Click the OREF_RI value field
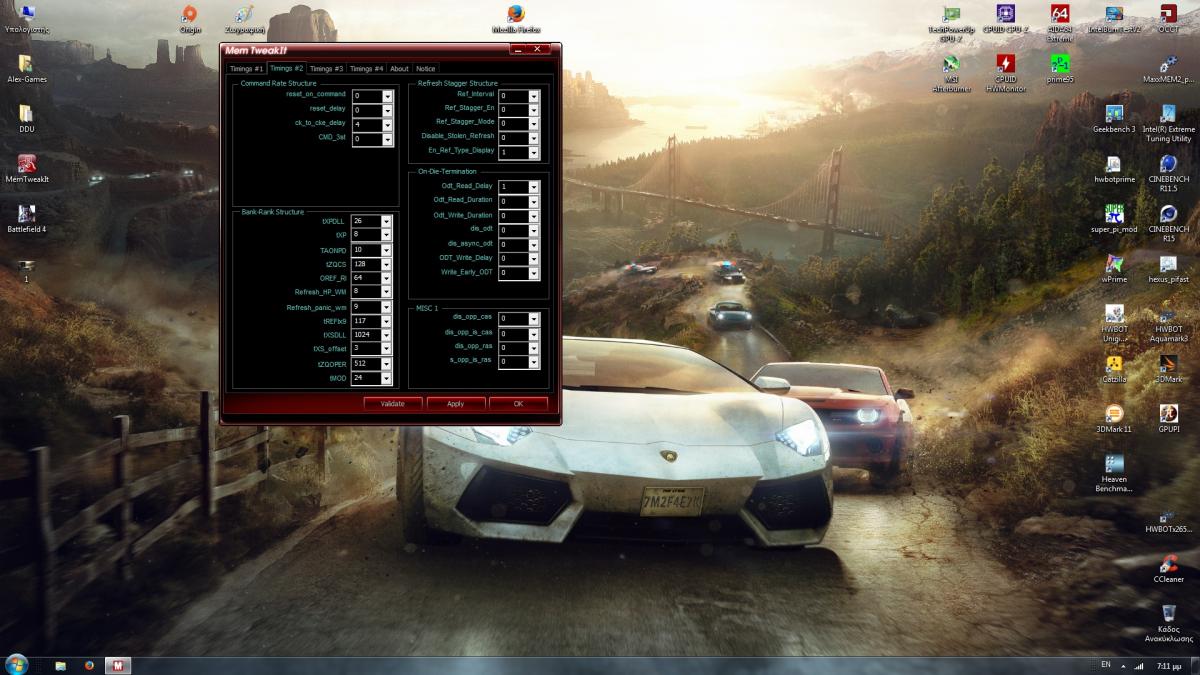This screenshot has height=675, width=1200. pyautogui.click(x=366, y=278)
